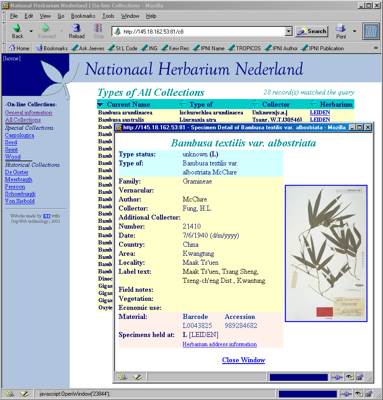Click the Mozilla throbber logo icon
This screenshot has height=400, width=383.
(371, 31)
